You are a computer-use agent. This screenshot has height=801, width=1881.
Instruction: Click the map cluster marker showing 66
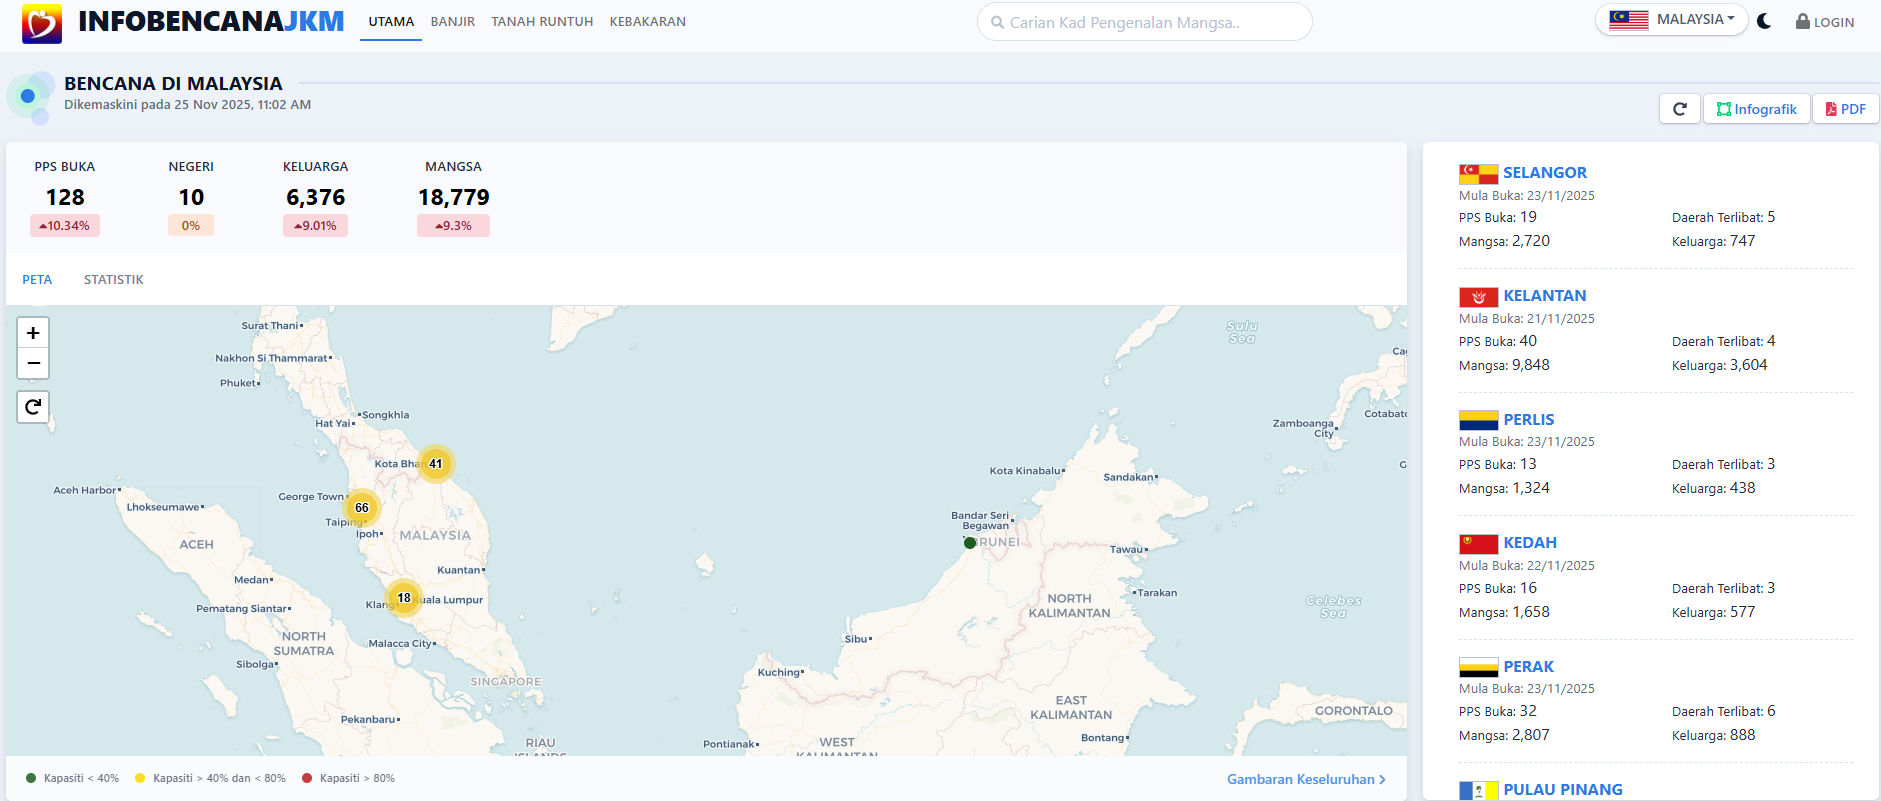(x=362, y=508)
